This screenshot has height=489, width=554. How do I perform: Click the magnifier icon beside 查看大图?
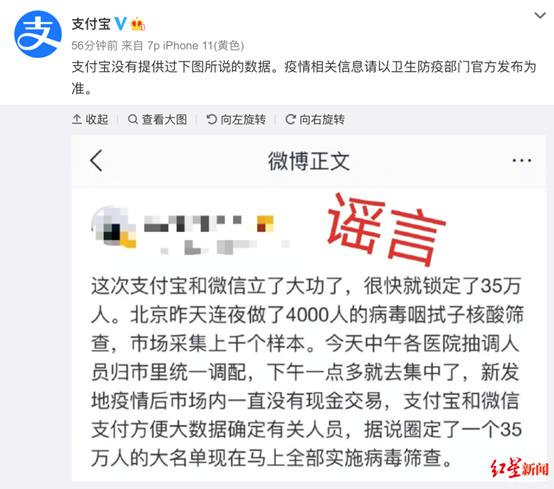pyautogui.click(x=133, y=119)
